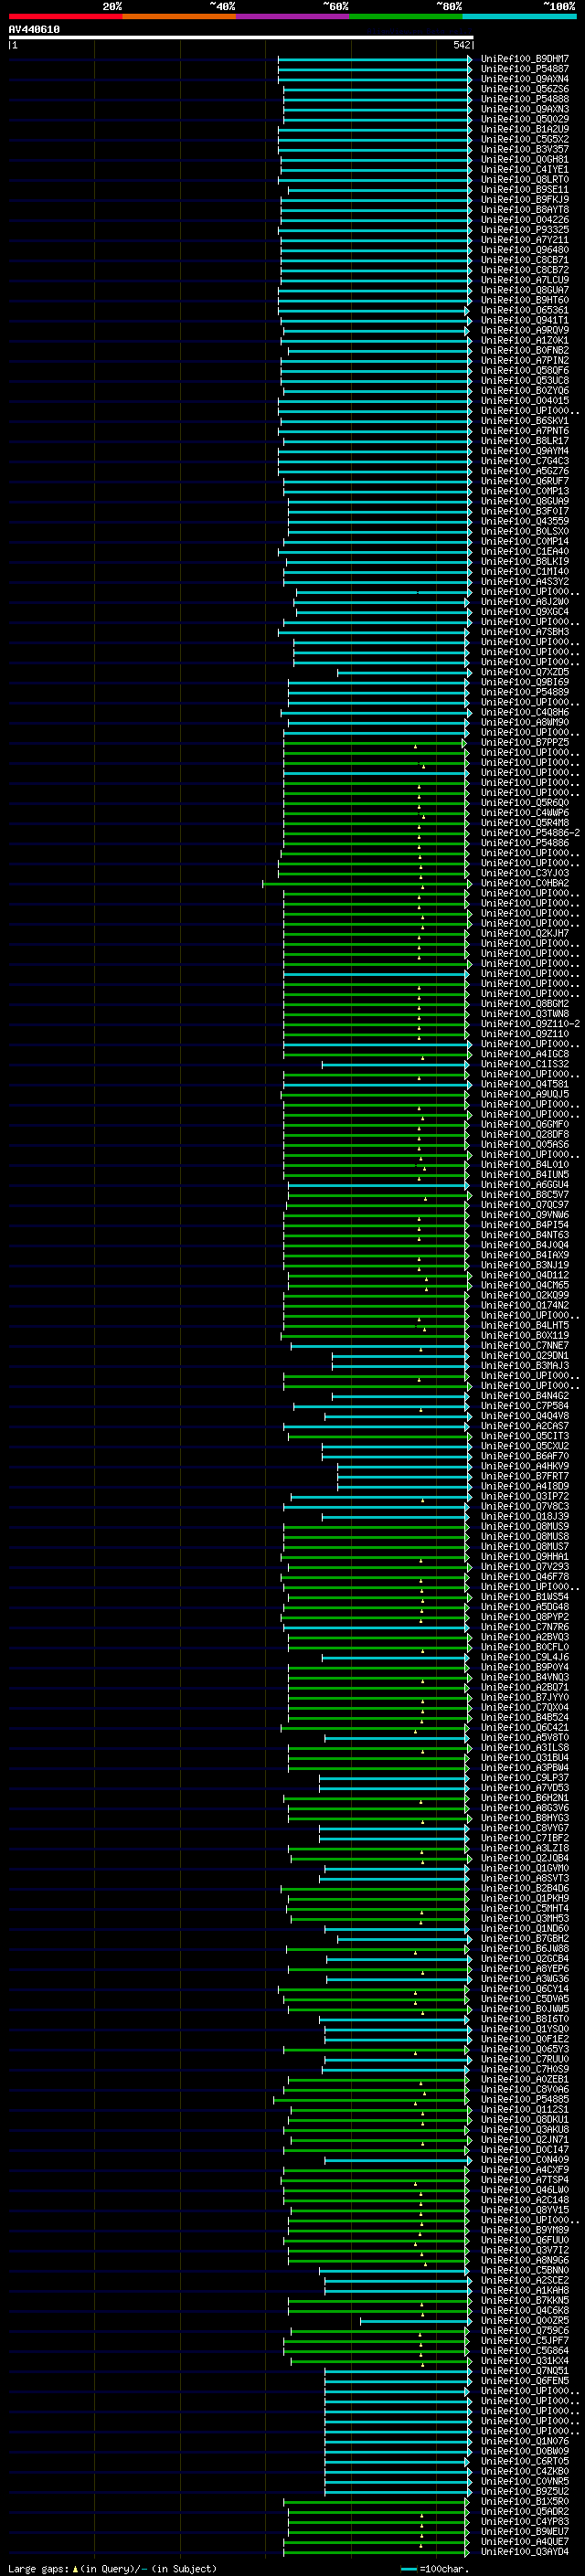Viewport: 585px width, 2576px height.
Task: Click label UniRef100_C7NNE7
Action: 525,1346
